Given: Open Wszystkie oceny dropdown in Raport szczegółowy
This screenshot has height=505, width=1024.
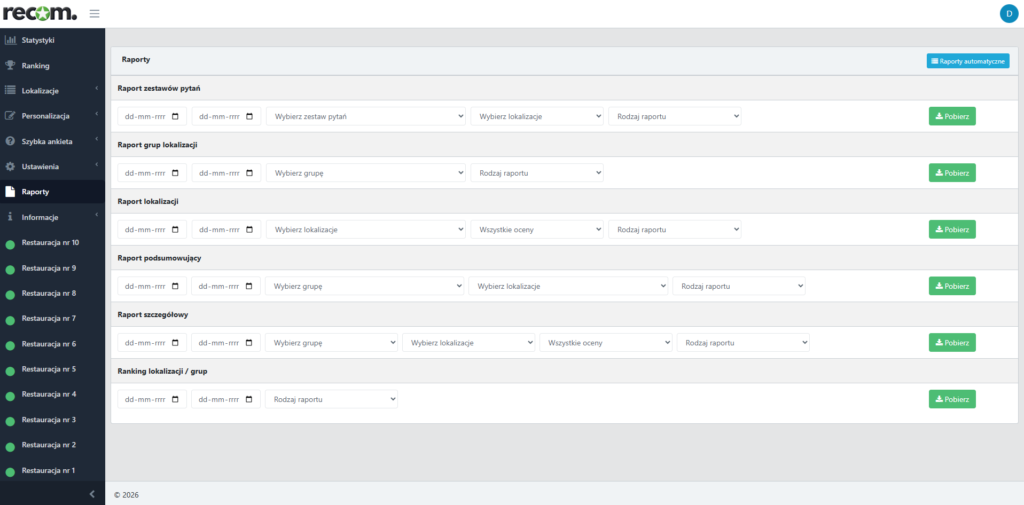Looking at the screenshot, I should 605,343.
